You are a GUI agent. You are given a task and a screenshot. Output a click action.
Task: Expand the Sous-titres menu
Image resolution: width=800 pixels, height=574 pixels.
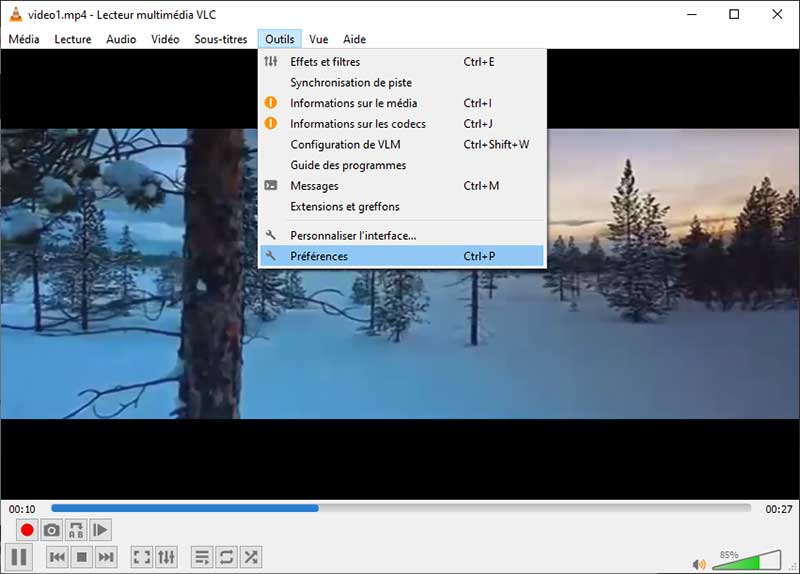(221, 39)
